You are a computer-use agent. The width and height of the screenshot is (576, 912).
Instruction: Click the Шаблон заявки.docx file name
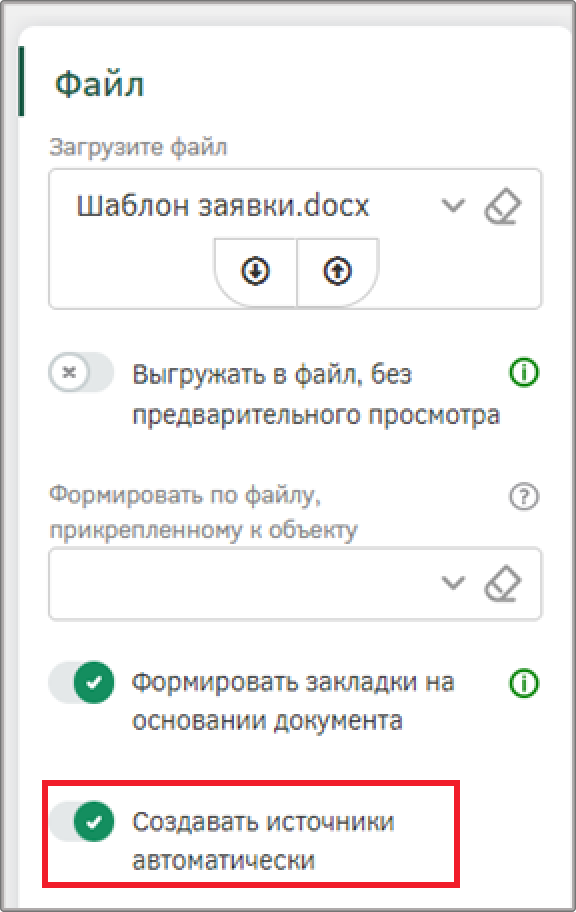coord(223,206)
